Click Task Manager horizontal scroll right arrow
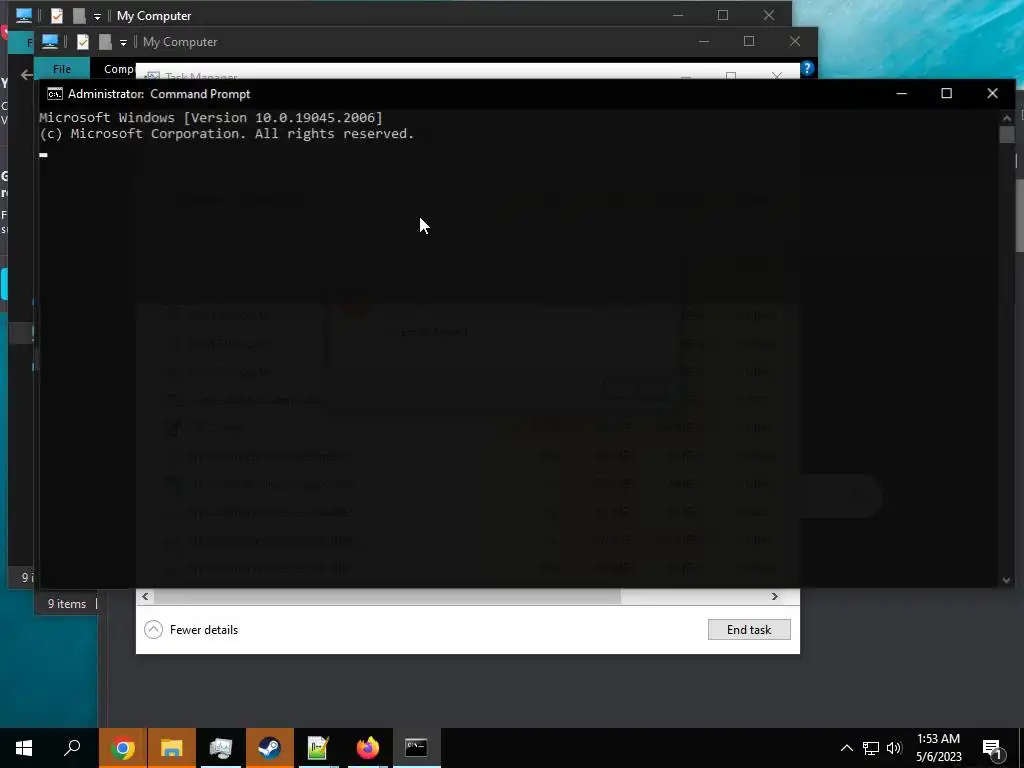1024x768 pixels. click(x=775, y=596)
